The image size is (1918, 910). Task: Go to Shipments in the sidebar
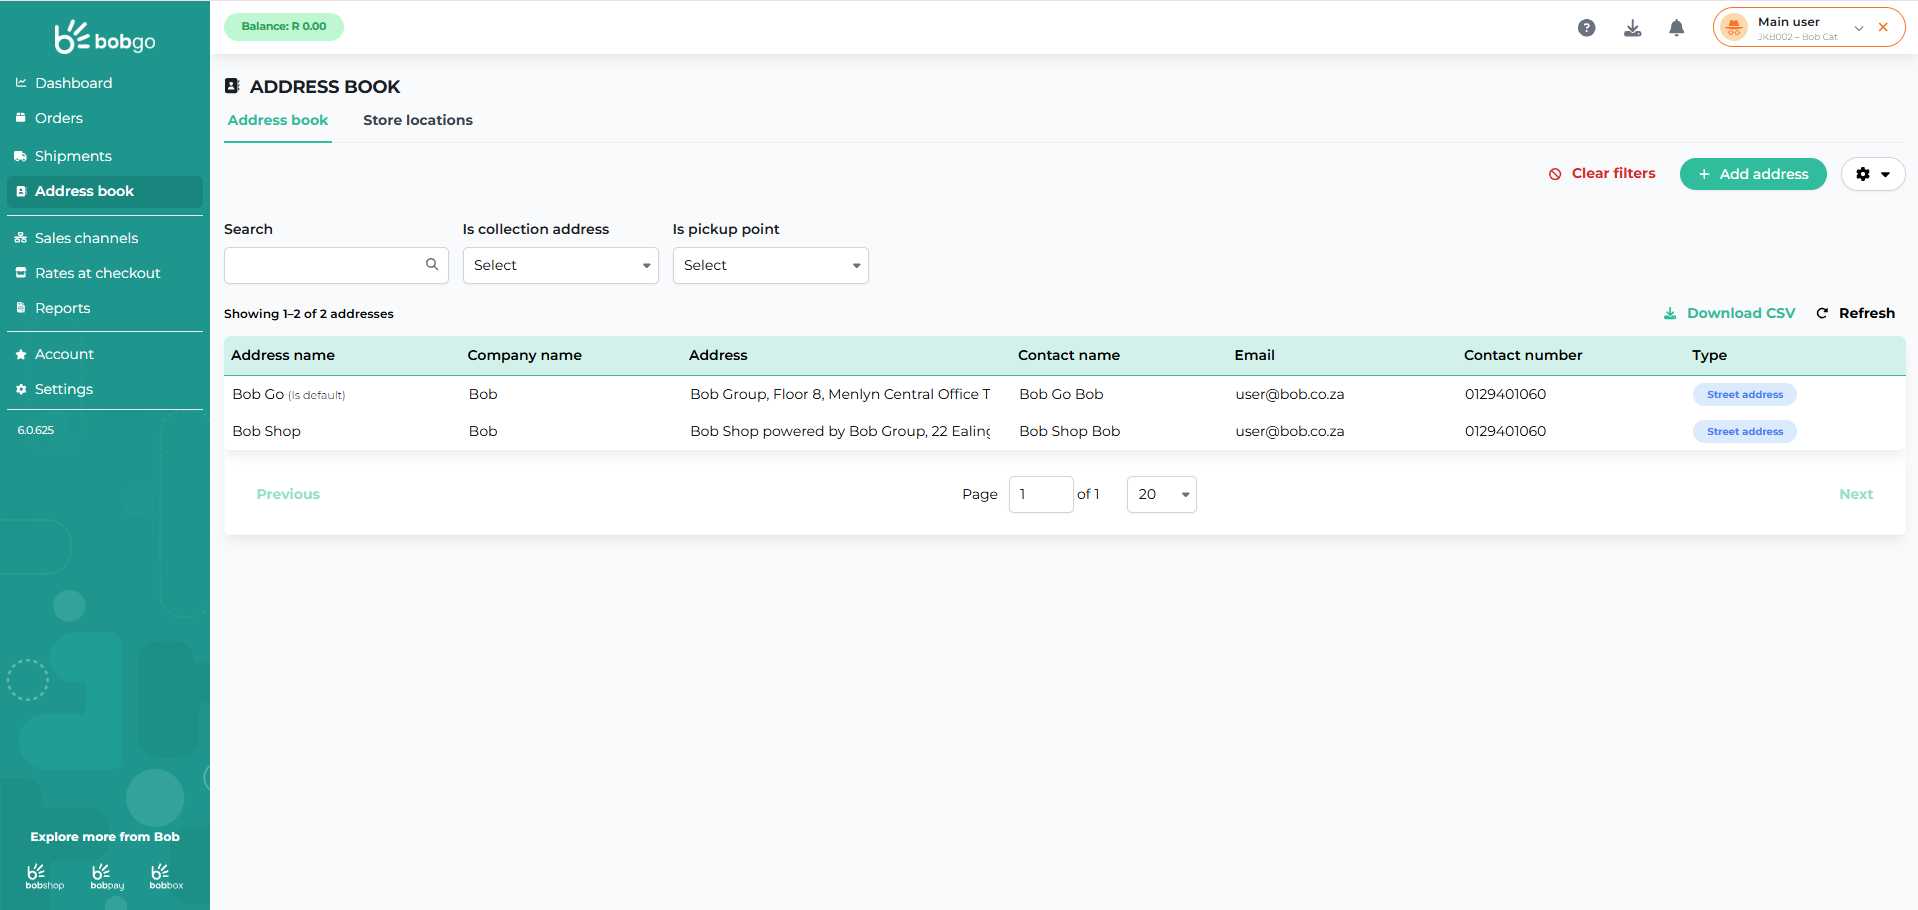click(73, 156)
